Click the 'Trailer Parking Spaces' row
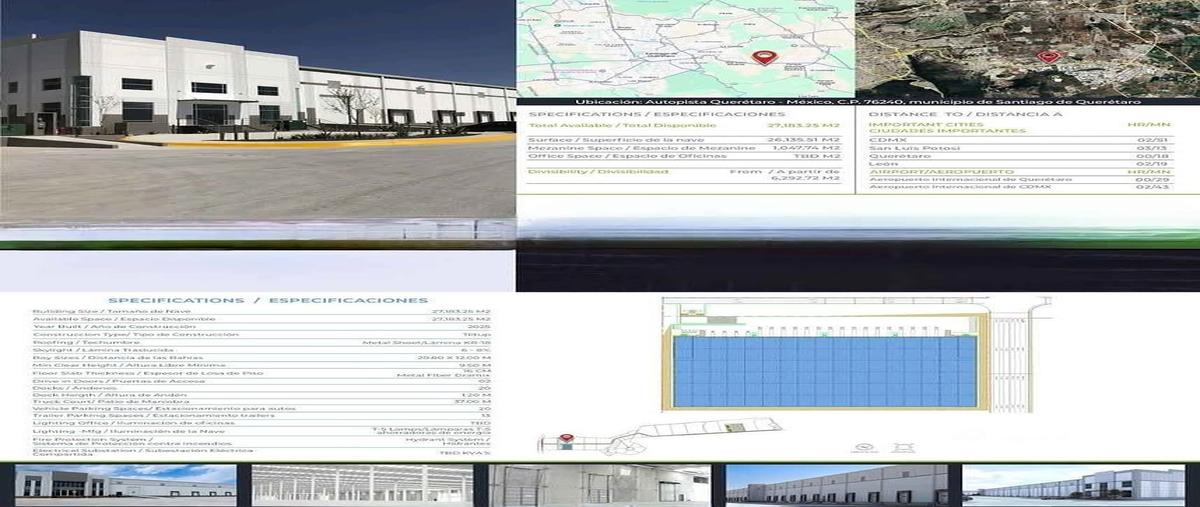This screenshot has height=507, width=1200. pyautogui.click(x=262, y=415)
